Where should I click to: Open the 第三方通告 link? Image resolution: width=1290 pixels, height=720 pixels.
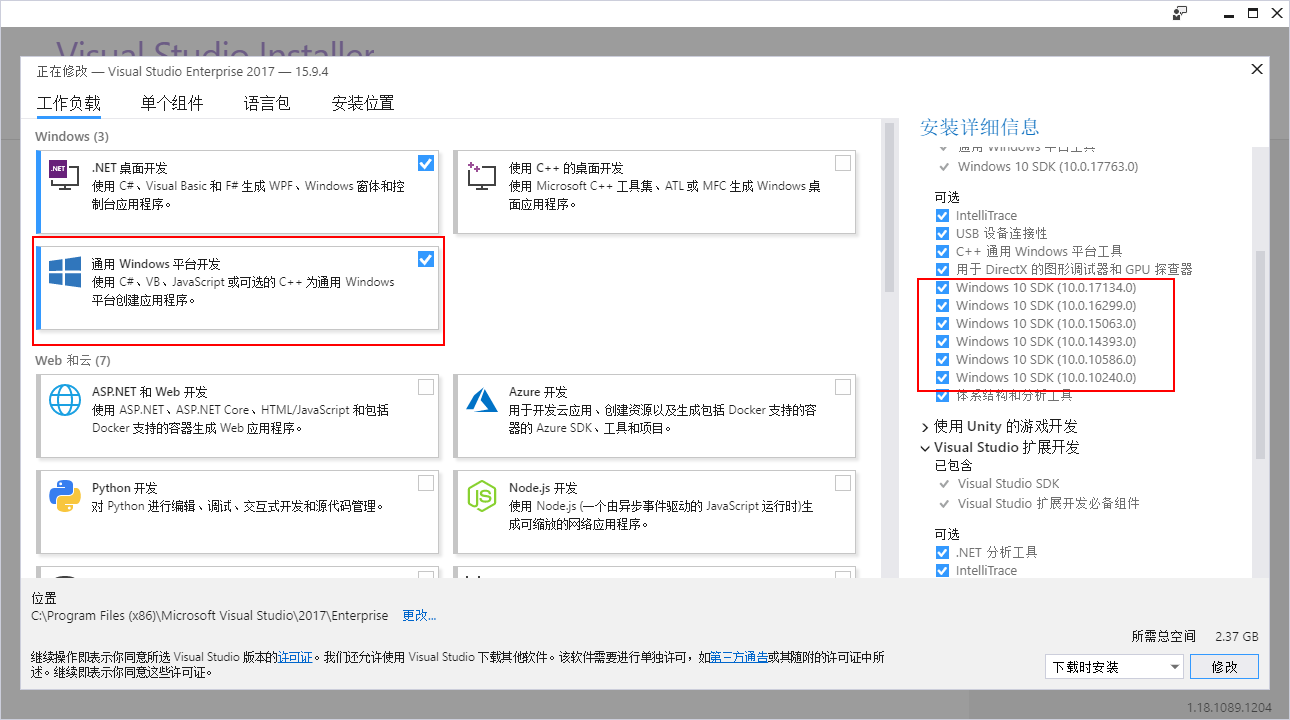(x=739, y=657)
